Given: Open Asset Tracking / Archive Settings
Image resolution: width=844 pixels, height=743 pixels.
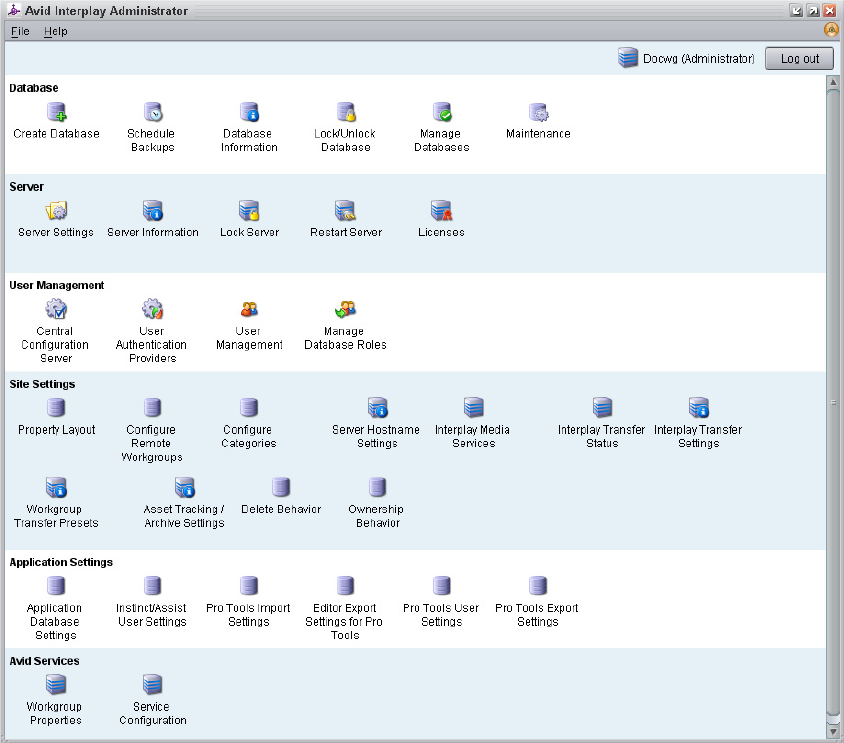Looking at the screenshot, I should [x=185, y=487].
